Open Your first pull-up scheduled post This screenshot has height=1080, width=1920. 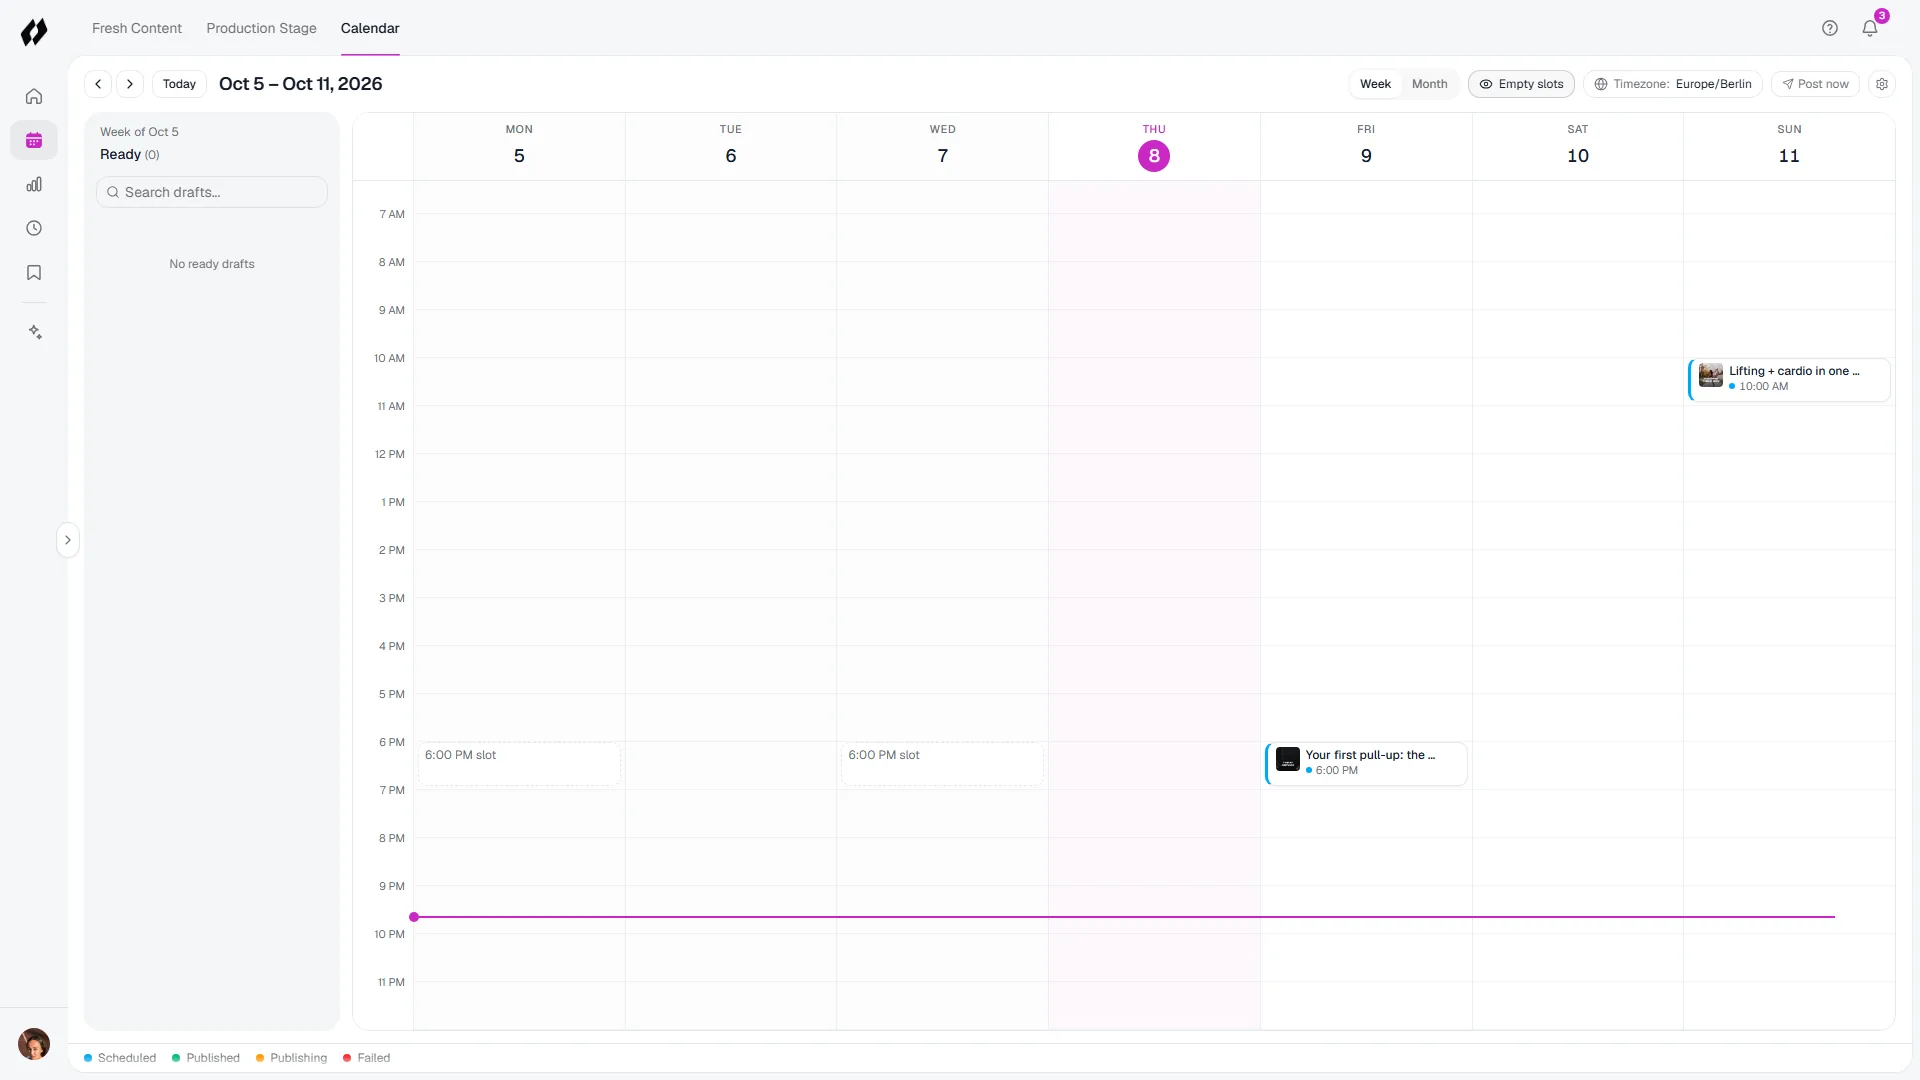point(1366,764)
